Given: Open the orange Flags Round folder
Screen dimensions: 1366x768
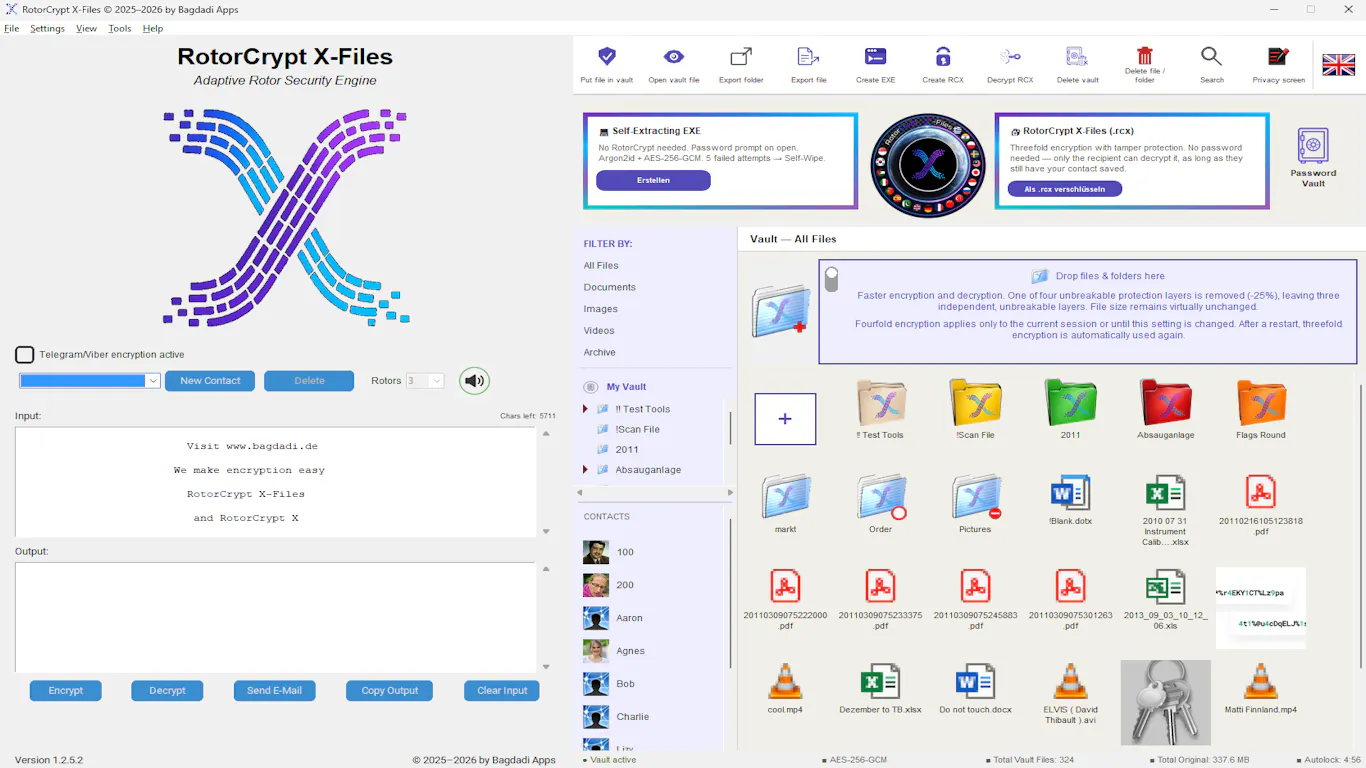Looking at the screenshot, I should pyautogui.click(x=1261, y=403).
